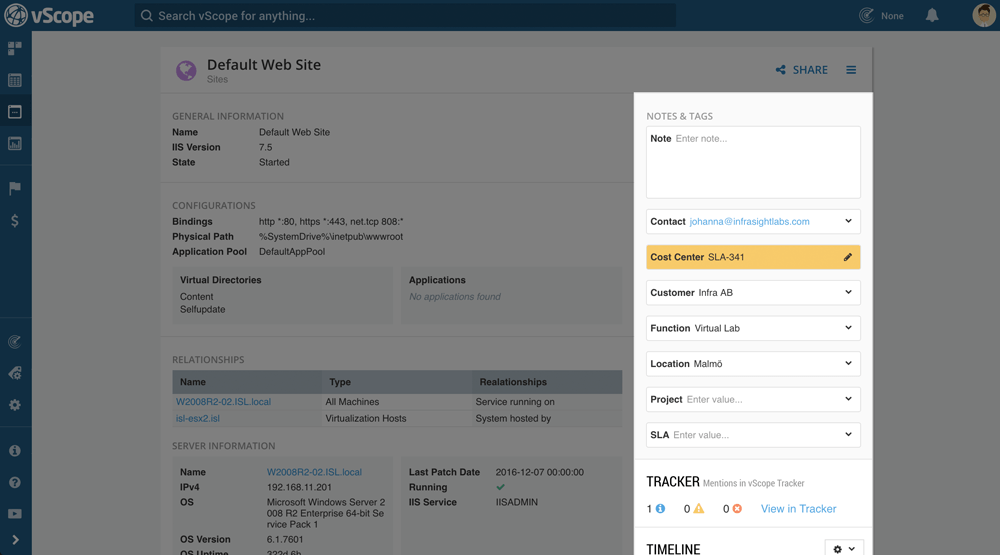This screenshot has width=1000, height=555.
Task: Select the properties page sidebar icon
Action: coord(15,112)
